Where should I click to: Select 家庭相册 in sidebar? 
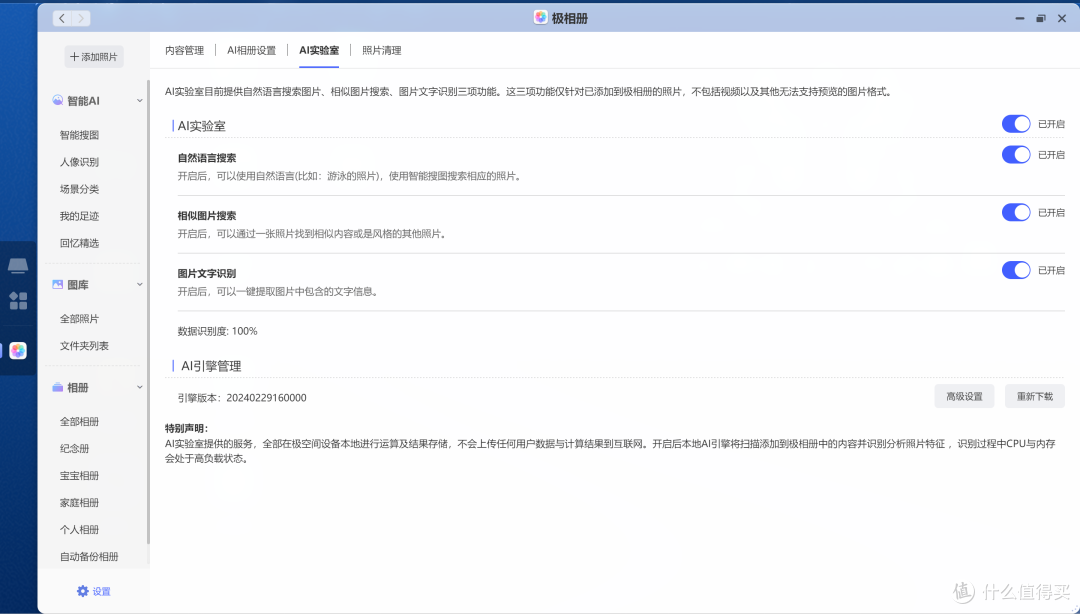(x=79, y=502)
